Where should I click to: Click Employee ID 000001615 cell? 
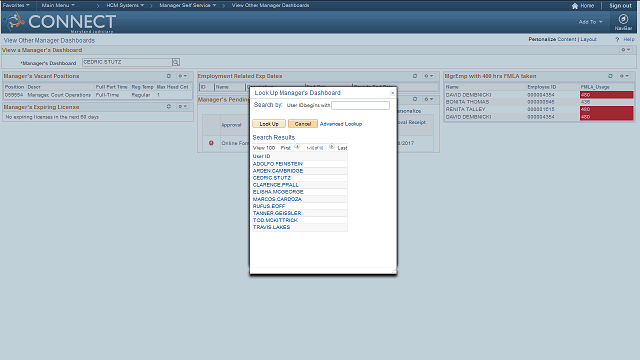pos(540,109)
